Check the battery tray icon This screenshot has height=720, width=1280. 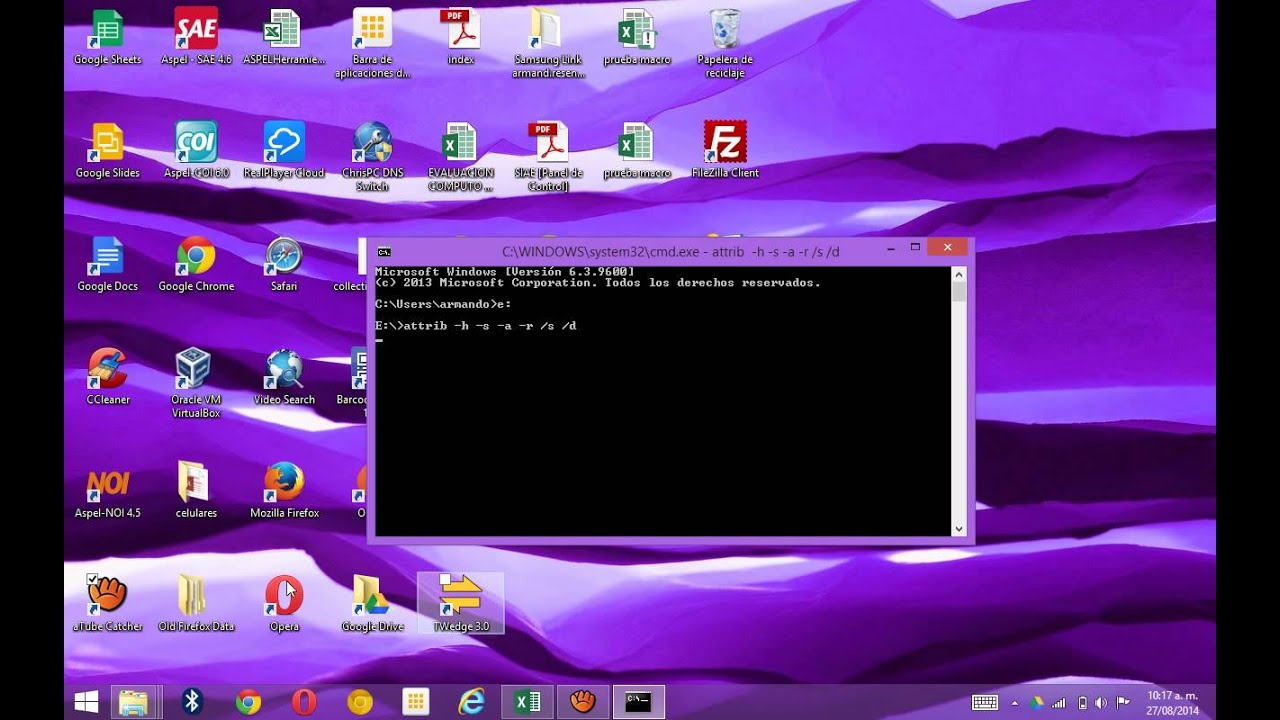coord(1082,703)
